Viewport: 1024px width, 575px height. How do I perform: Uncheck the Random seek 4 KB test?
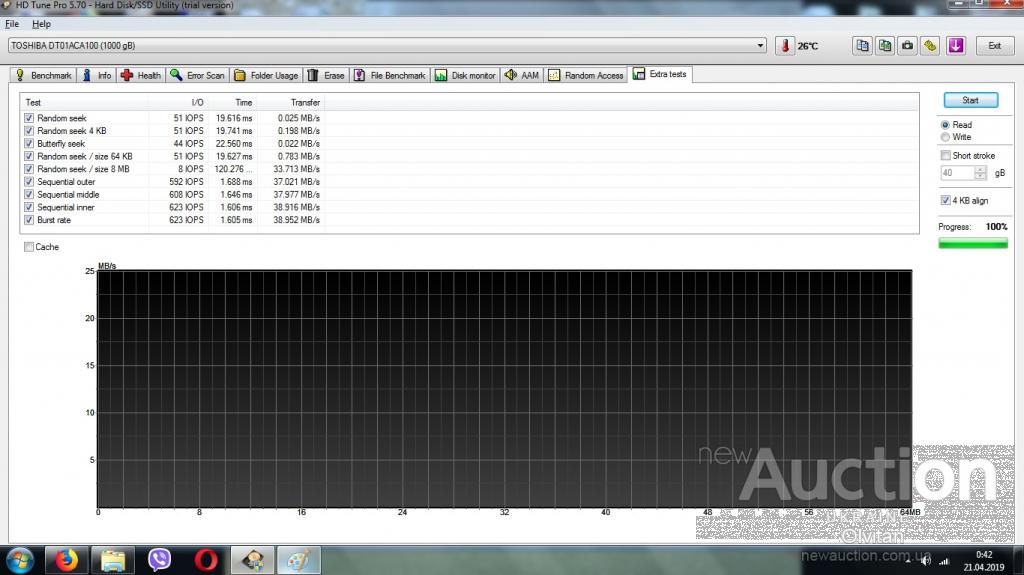tap(29, 131)
